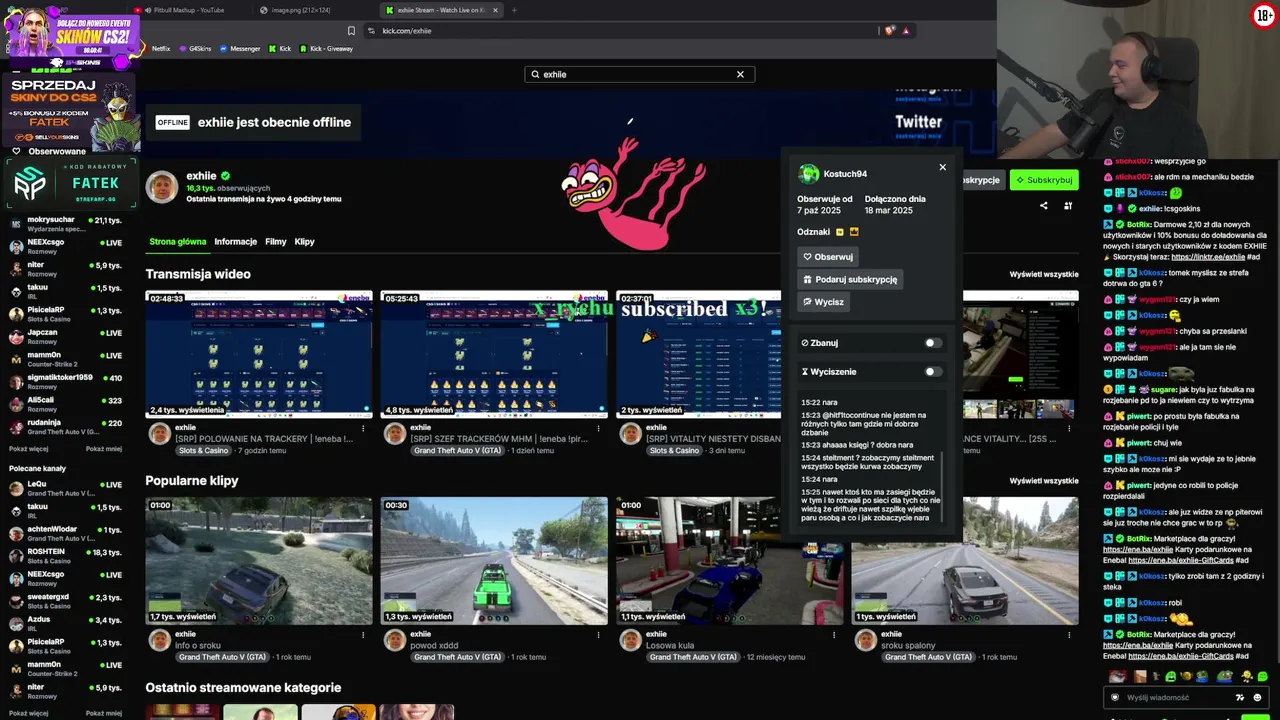The image size is (1280, 720).
Task: Open the chat users settings icon
Action: 1068,206
